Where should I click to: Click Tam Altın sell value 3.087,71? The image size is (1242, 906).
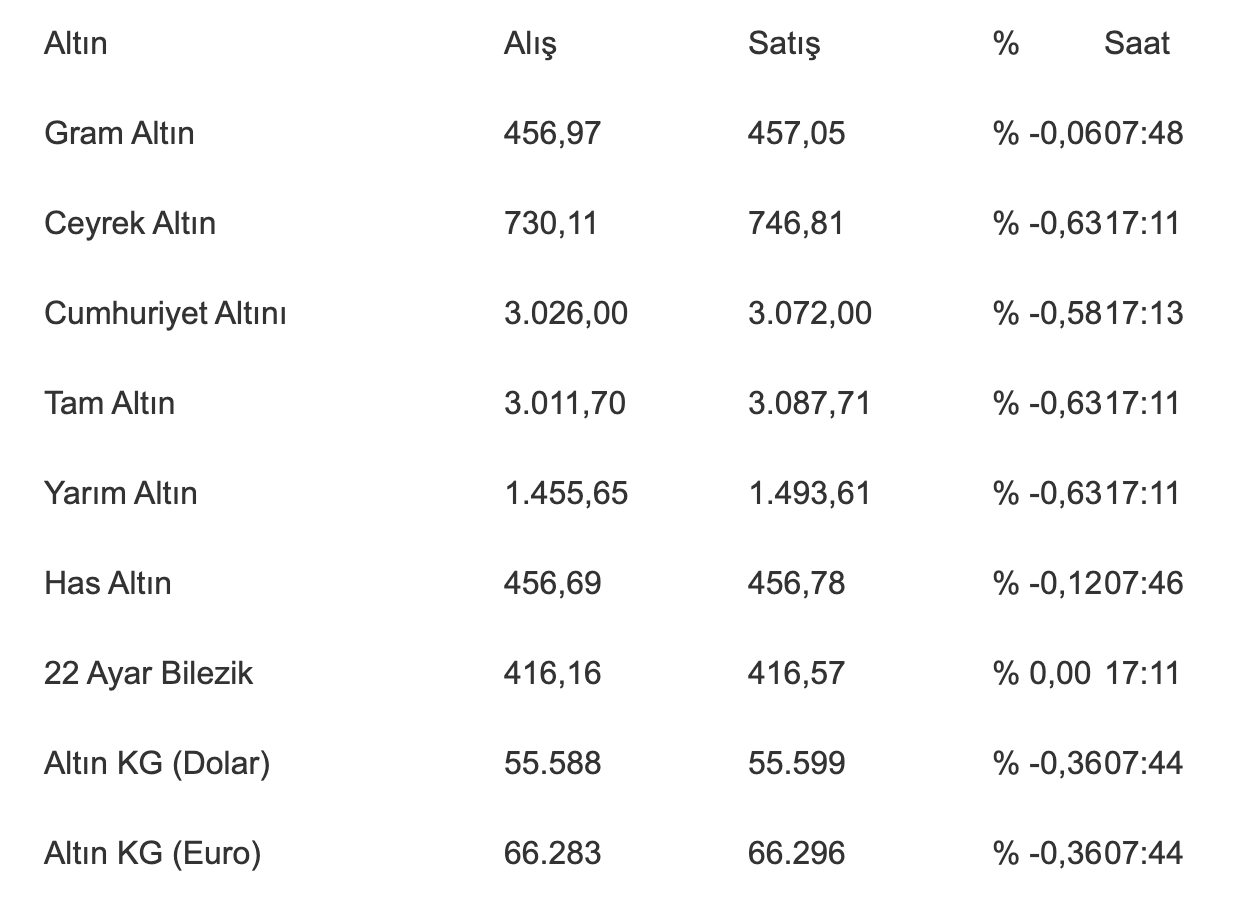pos(809,403)
